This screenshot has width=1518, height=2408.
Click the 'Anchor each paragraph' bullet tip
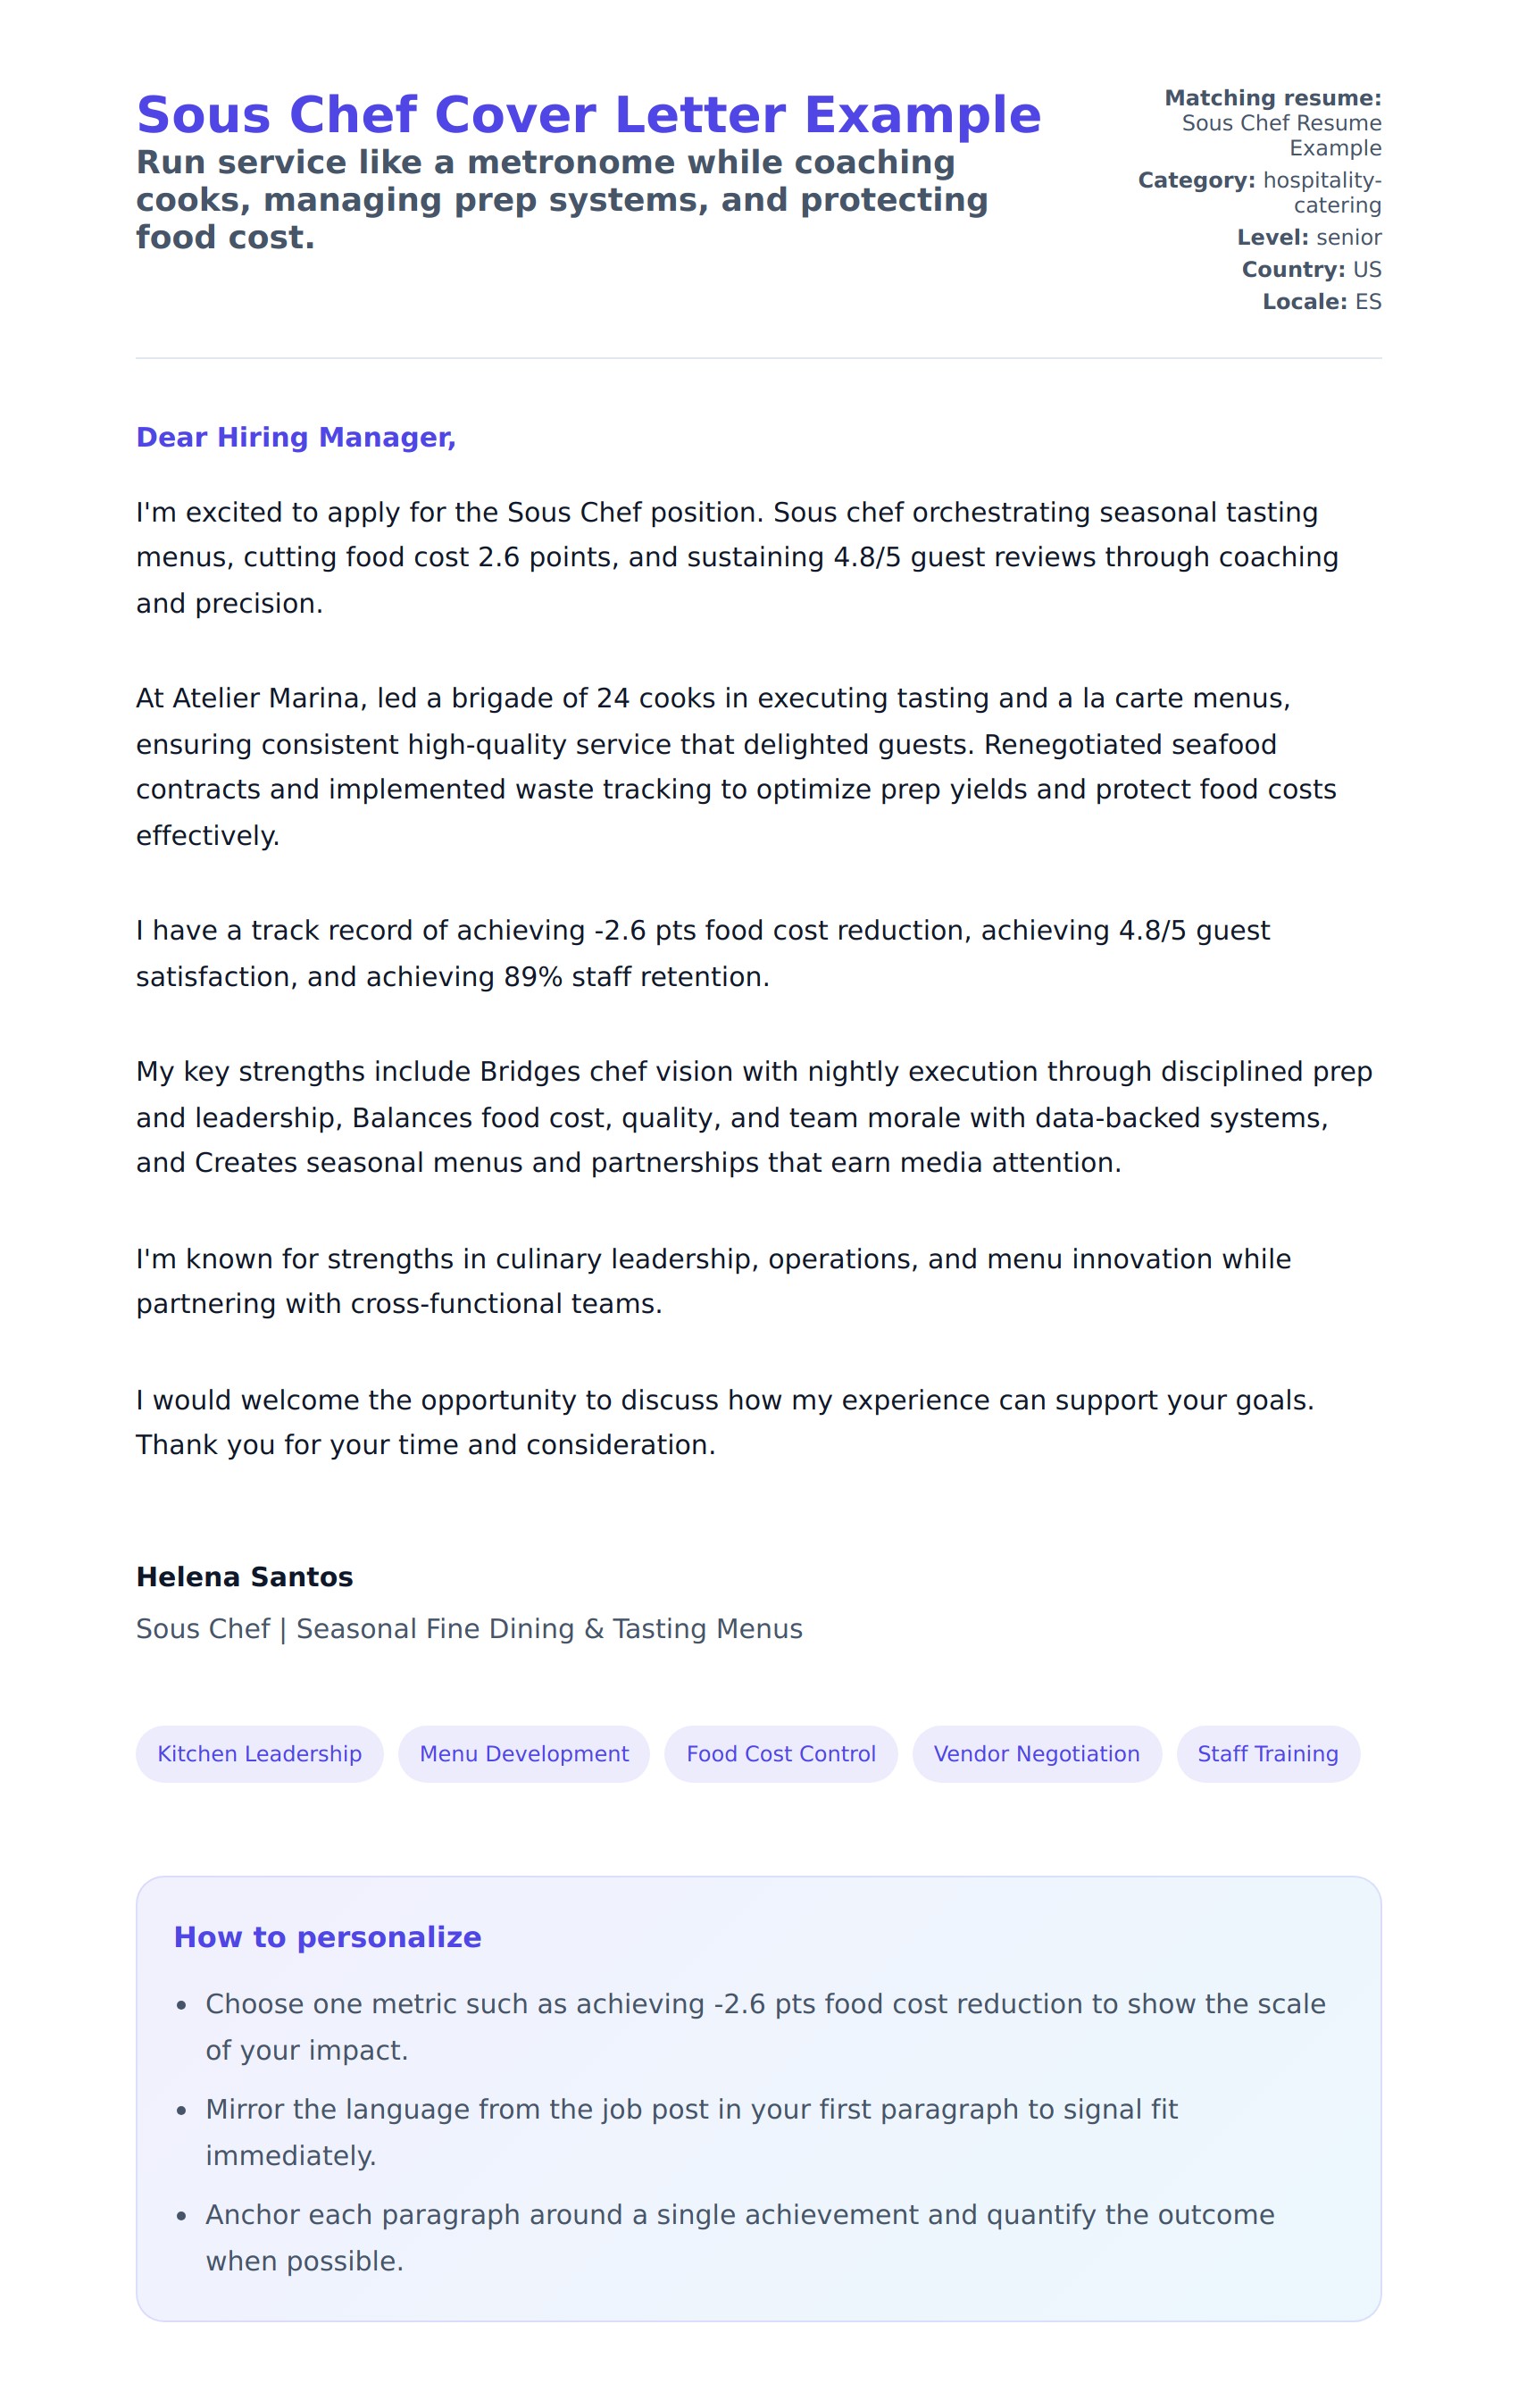tap(739, 2237)
